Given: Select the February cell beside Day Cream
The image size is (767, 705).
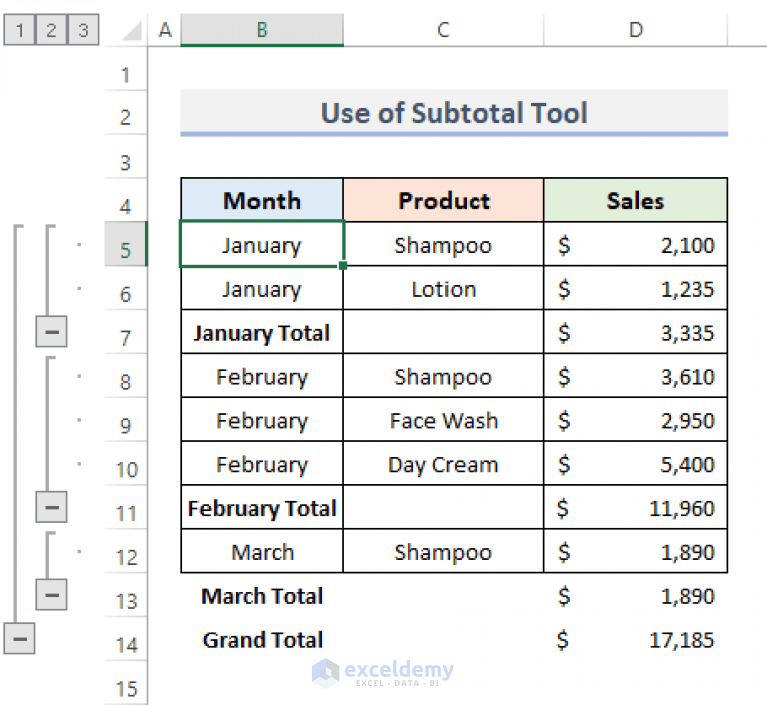Looking at the screenshot, I should [x=262, y=464].
